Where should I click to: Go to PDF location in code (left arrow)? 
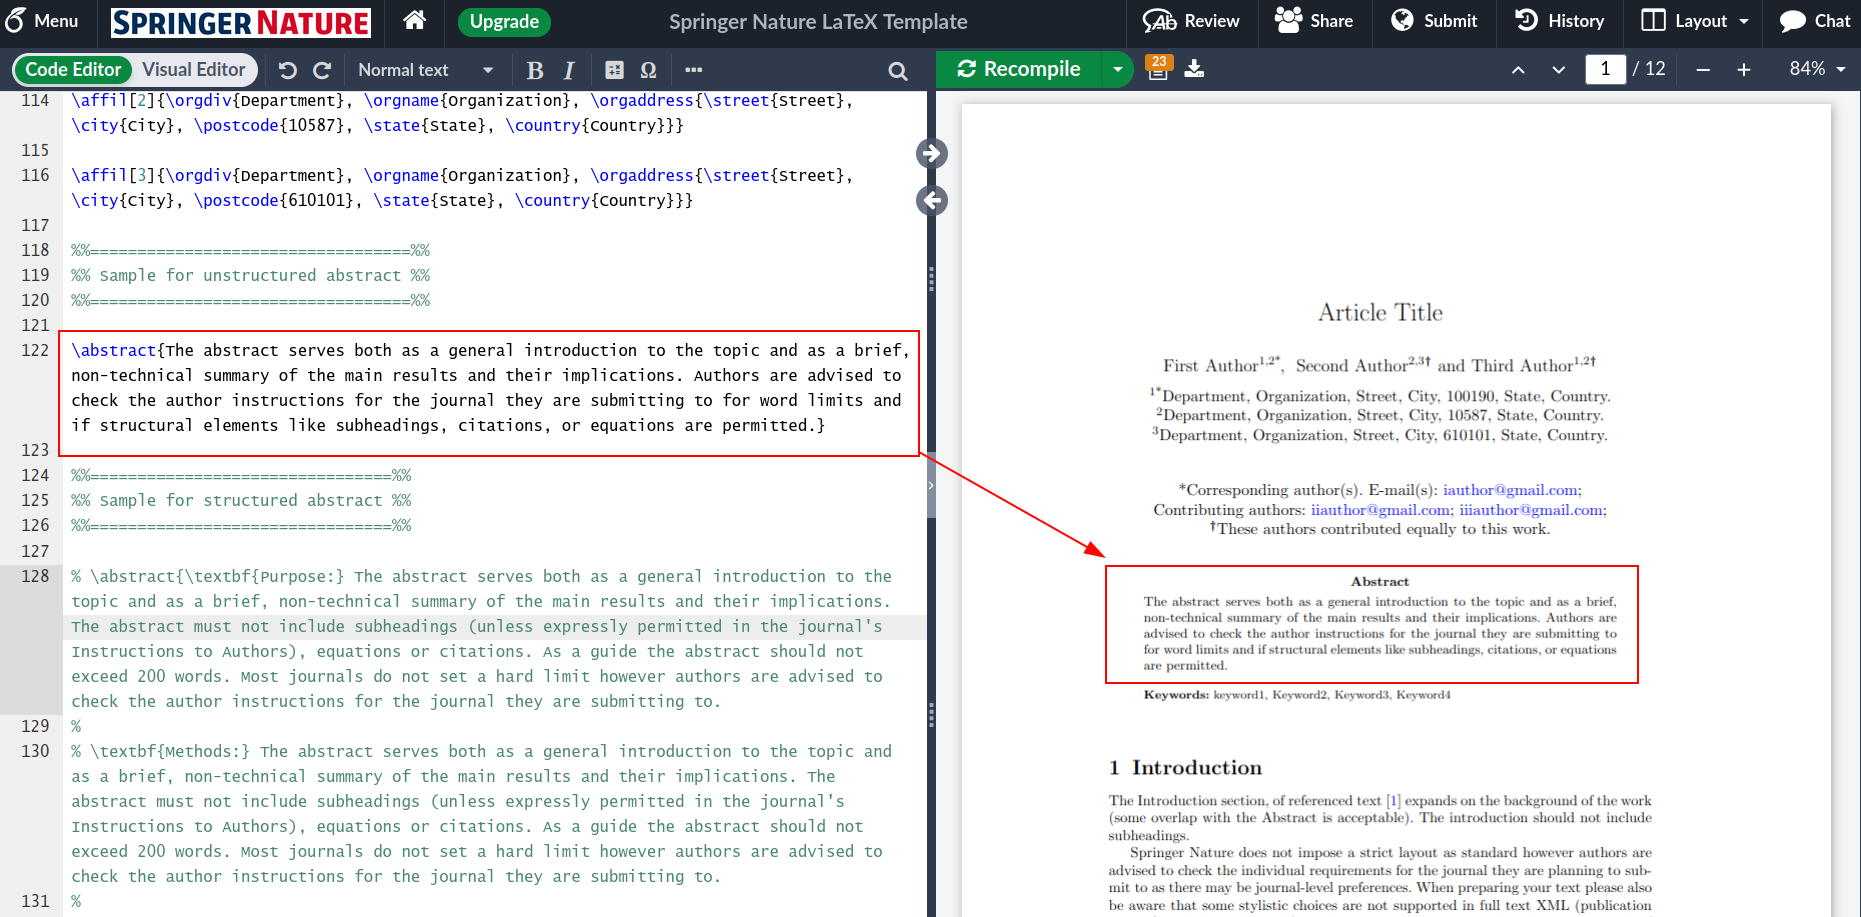point(931,200)
